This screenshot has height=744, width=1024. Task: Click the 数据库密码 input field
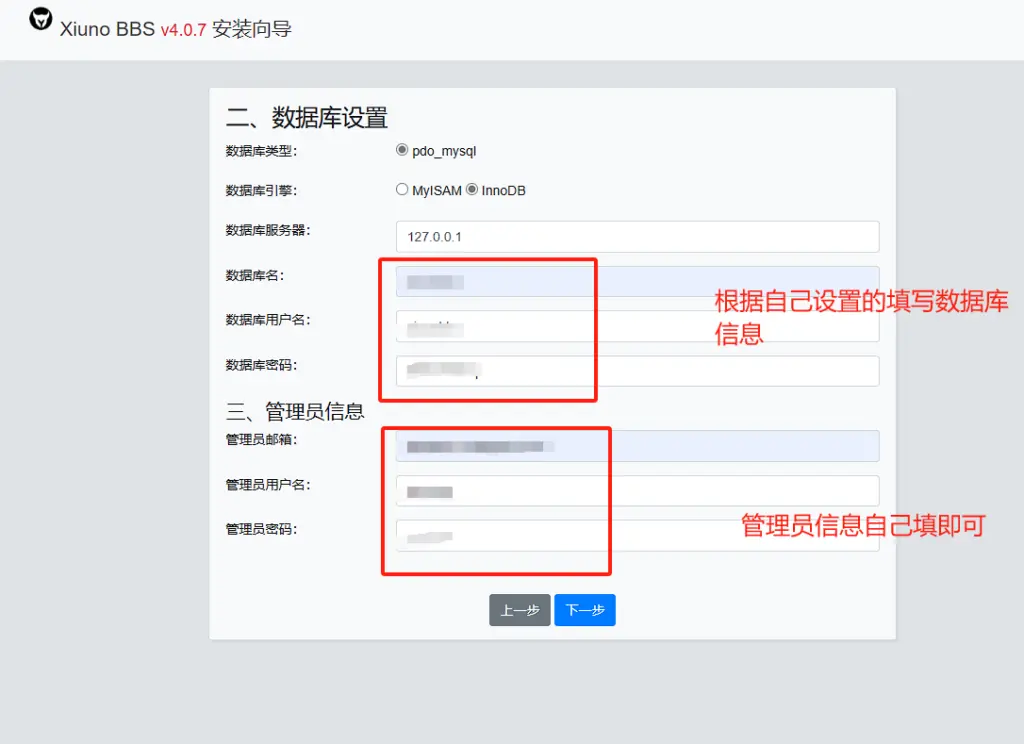(637, 371)
